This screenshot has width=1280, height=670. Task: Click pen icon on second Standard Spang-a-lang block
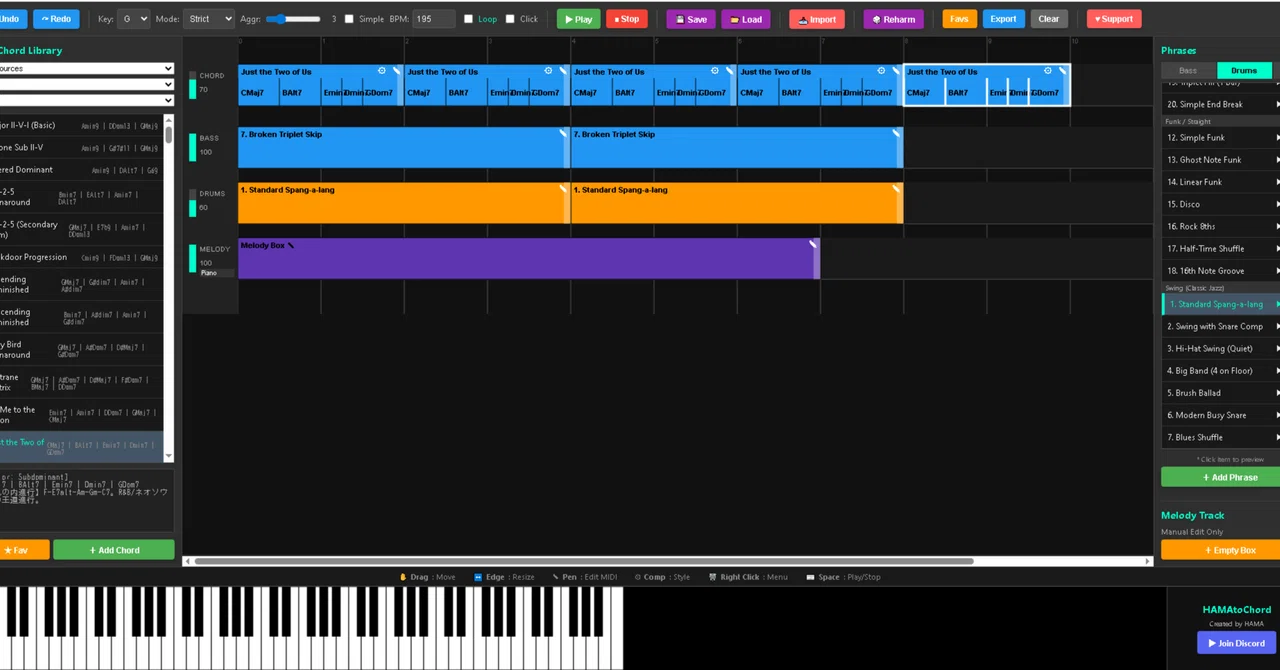pos(896,189)
